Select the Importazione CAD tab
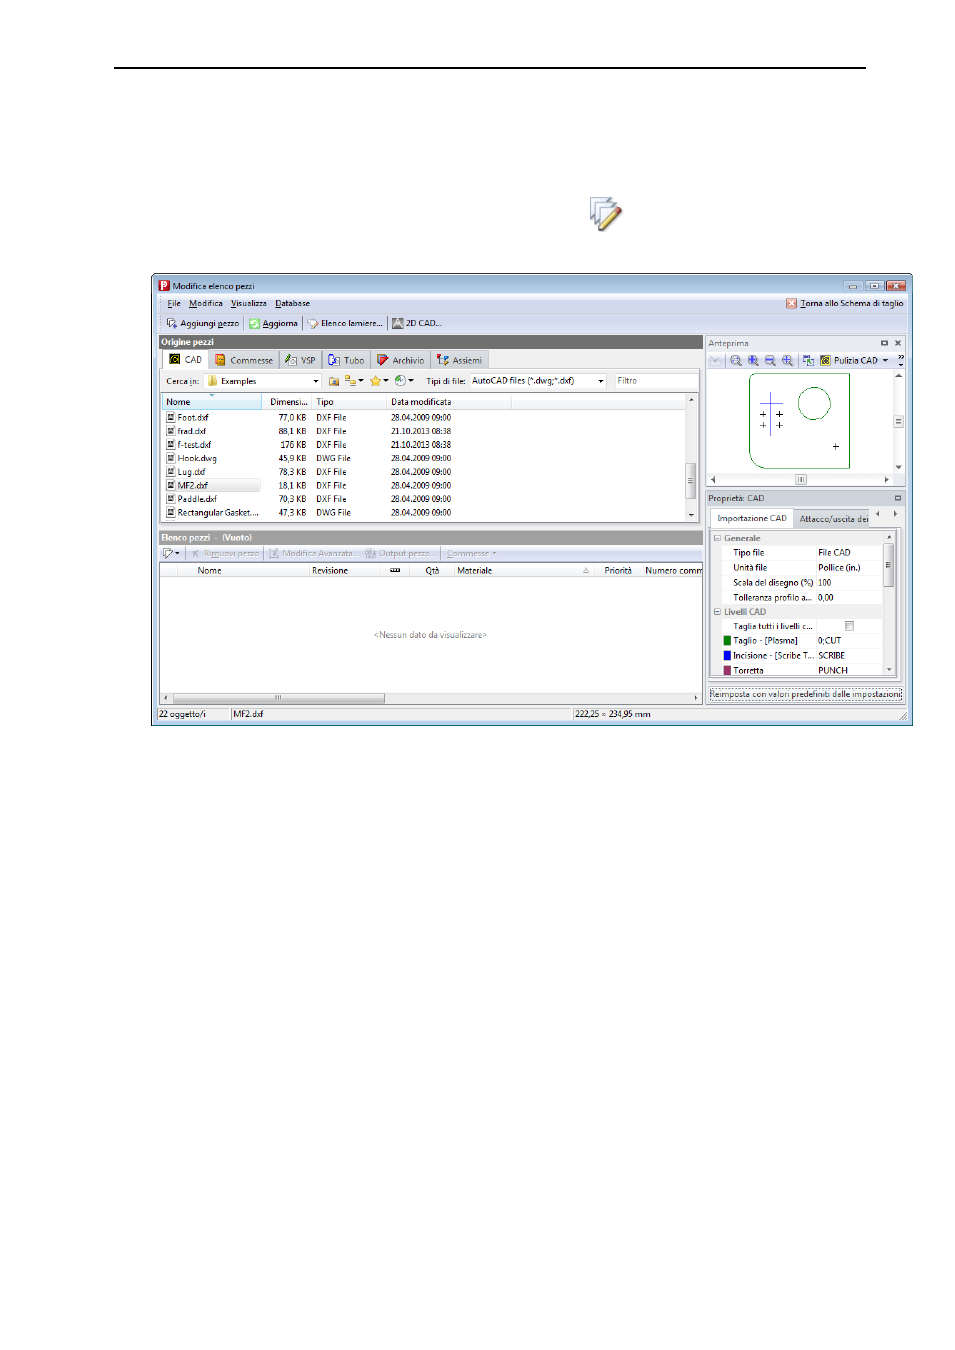 (x=751, y=518)
